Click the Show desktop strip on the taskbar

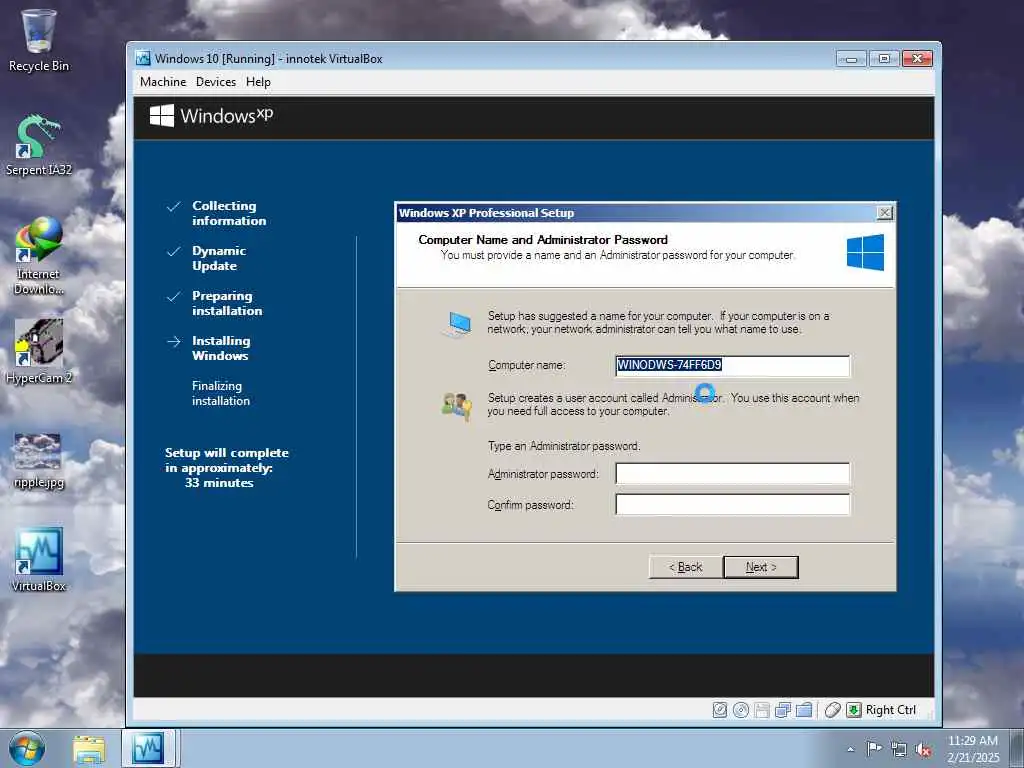coord(1016,748)
